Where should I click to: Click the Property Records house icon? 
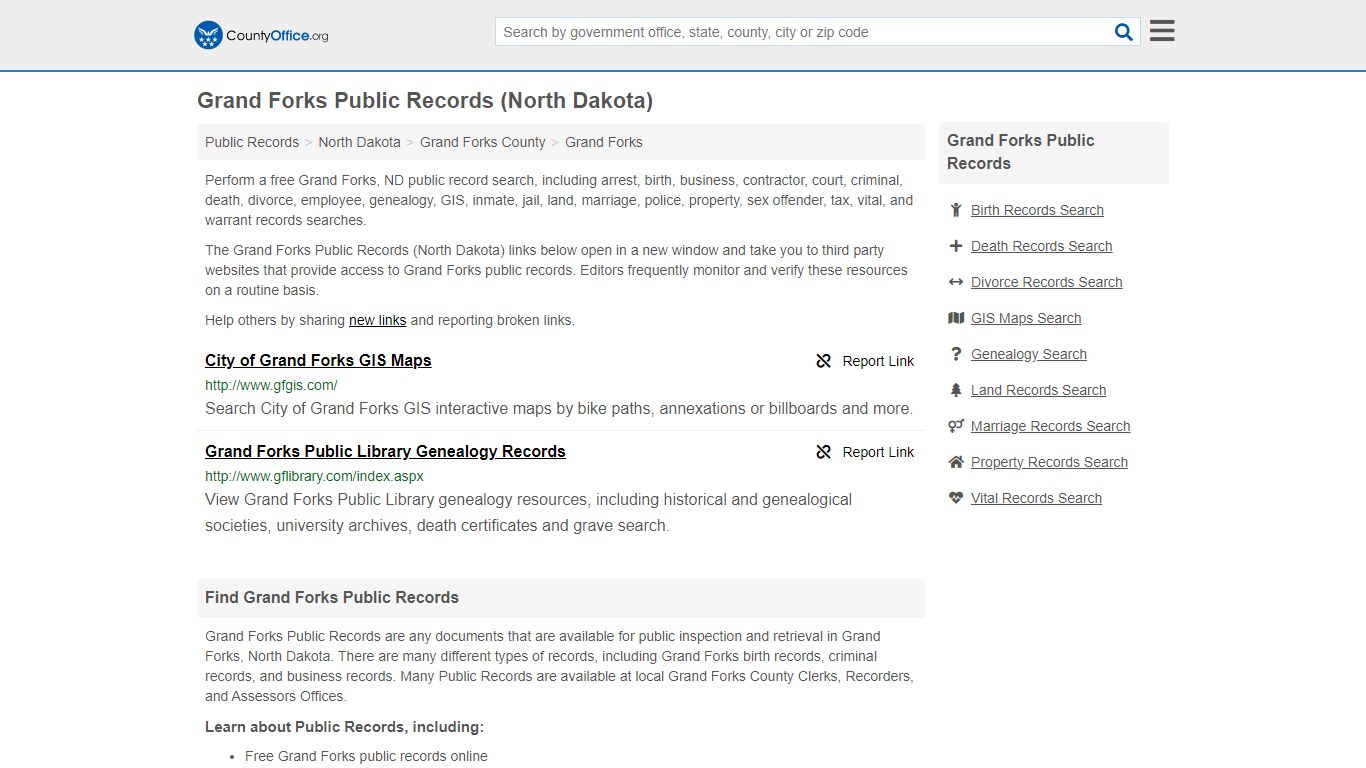(956, 462)
